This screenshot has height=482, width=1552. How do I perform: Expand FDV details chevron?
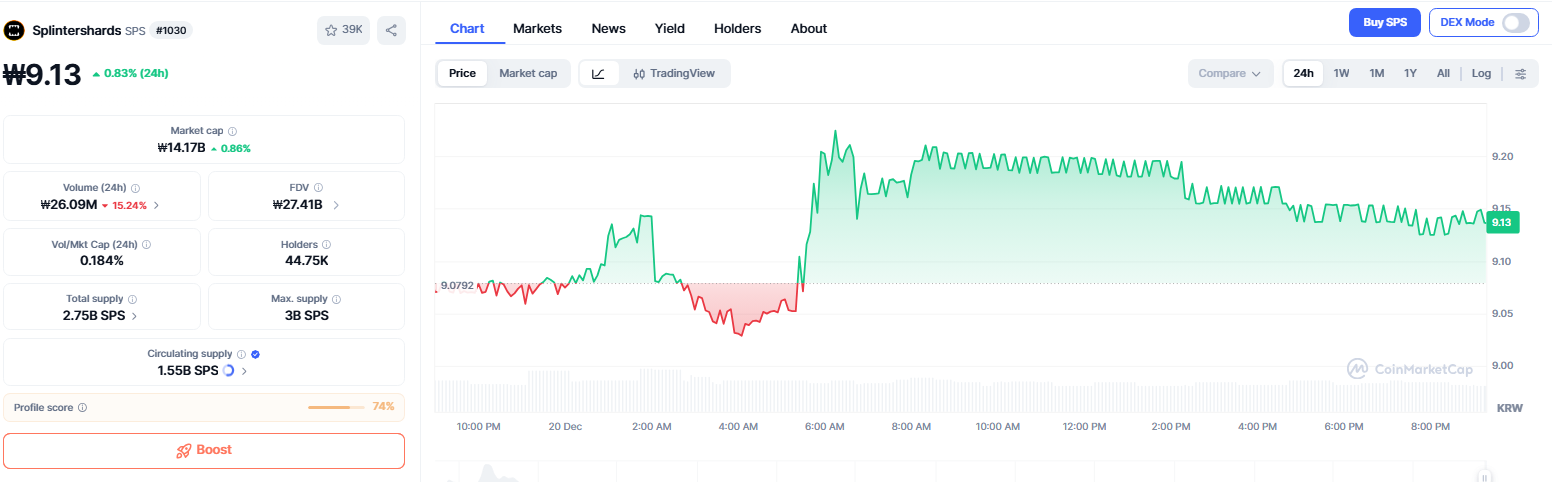tap(336, 205)
